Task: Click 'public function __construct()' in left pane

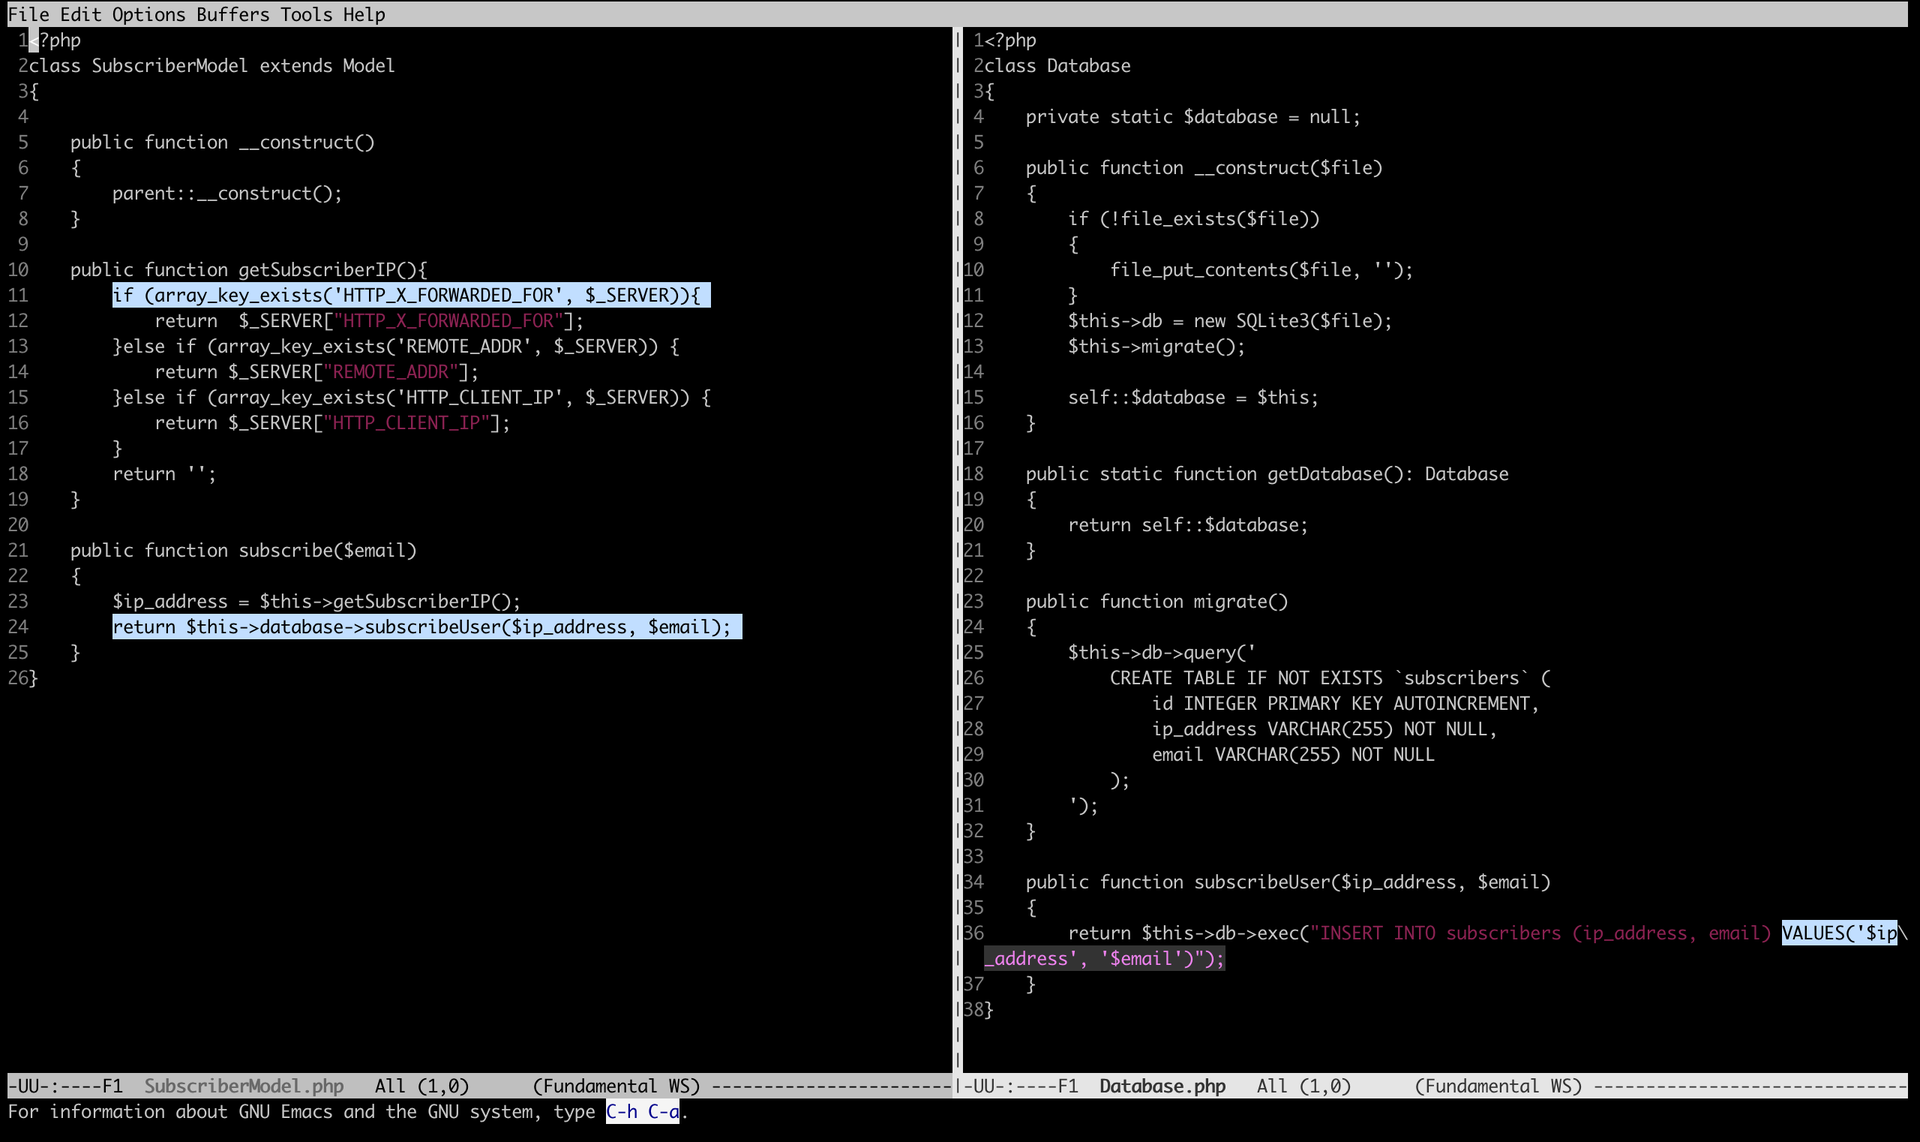Action: point(223,143)
